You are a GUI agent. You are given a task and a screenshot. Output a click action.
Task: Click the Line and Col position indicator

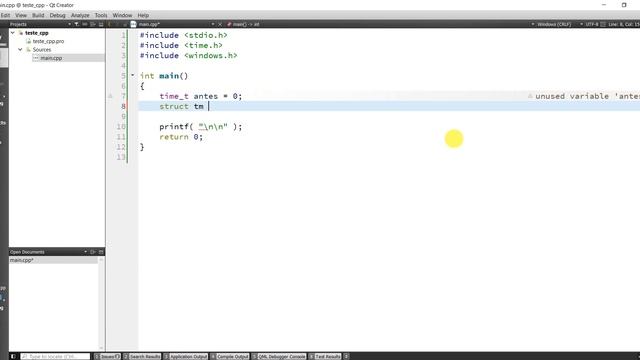(624, 24)
